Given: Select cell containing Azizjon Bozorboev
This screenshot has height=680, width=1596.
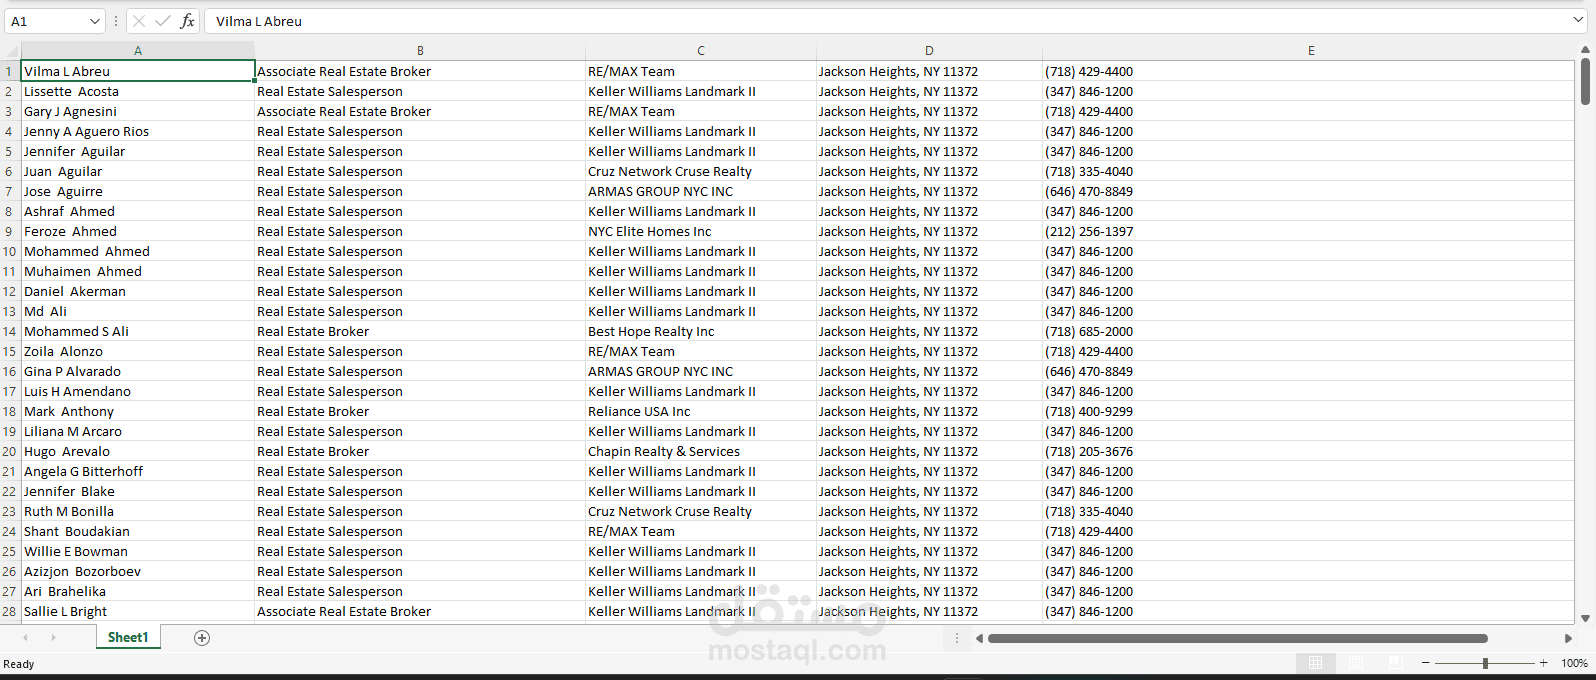Looking at the screenshot, I should tap(138, 571).
